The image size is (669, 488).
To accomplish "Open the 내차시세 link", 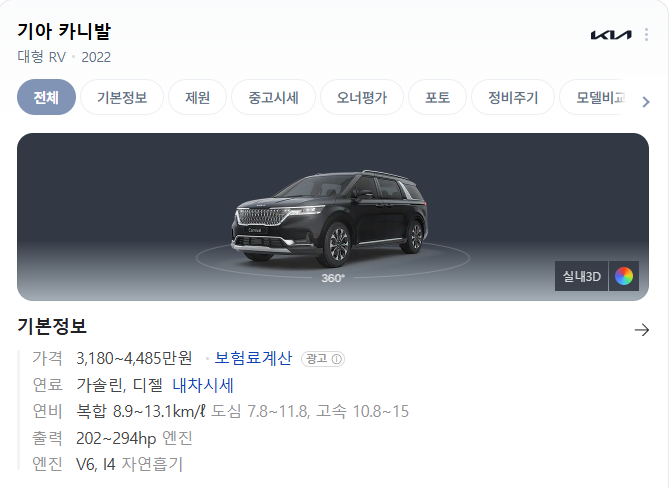I will (x=203, y=385).
